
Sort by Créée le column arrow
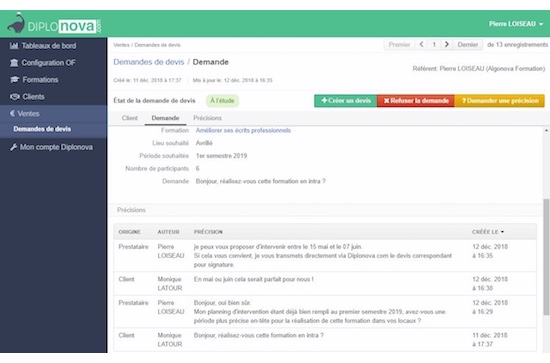click(x=502, y=232)
